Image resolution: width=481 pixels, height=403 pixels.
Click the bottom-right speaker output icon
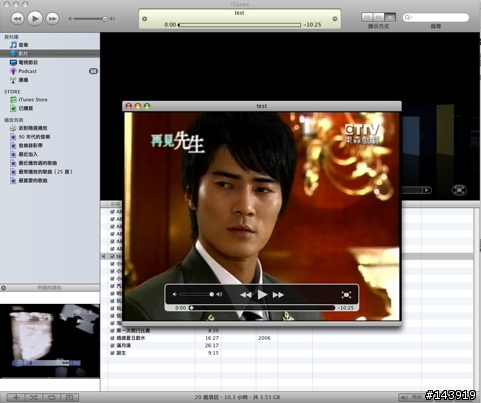pyautogui.click(x=404, y=397)
